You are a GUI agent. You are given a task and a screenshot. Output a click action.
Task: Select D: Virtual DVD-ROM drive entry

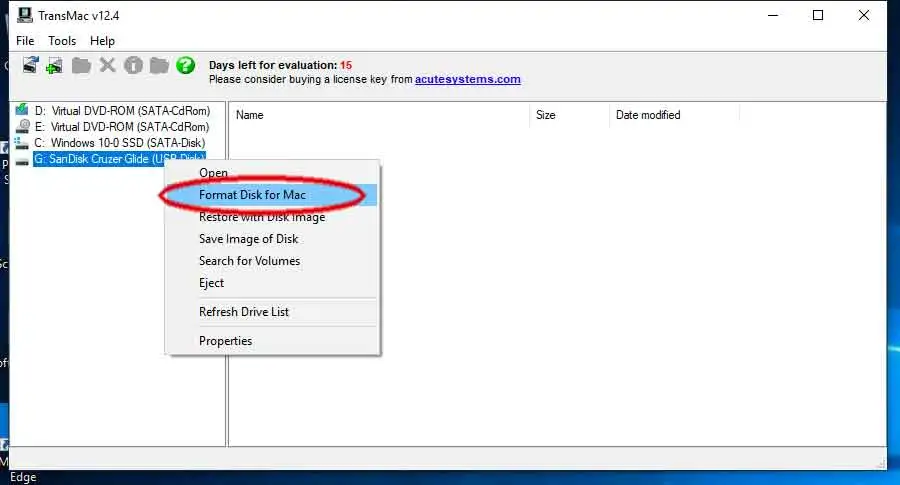[x=122, y=110]
